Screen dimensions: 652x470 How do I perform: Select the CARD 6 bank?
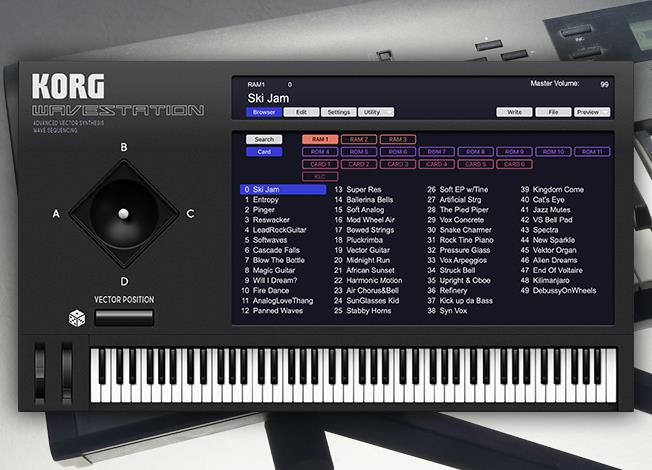[514, 164]
